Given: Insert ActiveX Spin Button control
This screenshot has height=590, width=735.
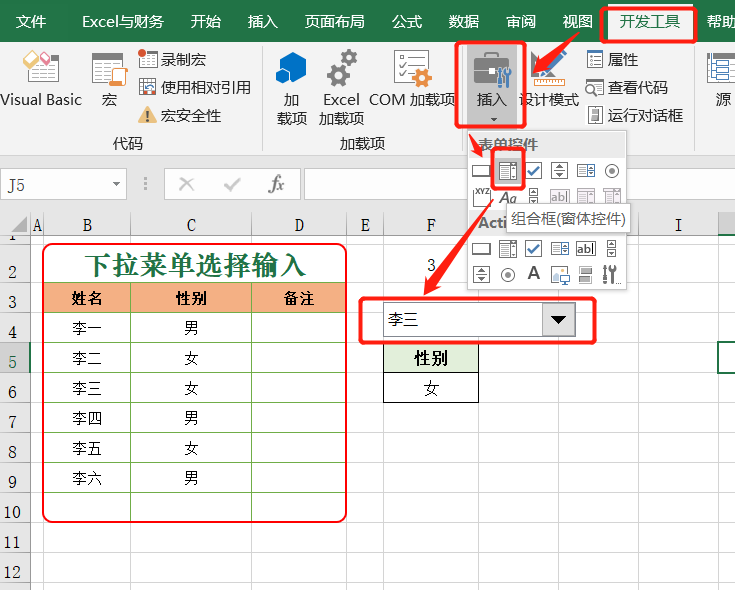Looking at the screenshot, I should pos(481,275).
